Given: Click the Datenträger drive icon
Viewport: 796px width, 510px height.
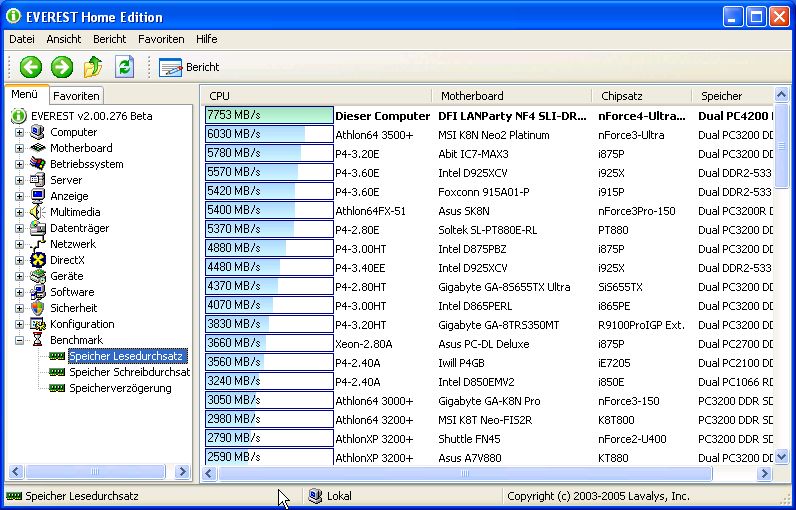Looking at the screenshot, I should (x=37, y=228).
